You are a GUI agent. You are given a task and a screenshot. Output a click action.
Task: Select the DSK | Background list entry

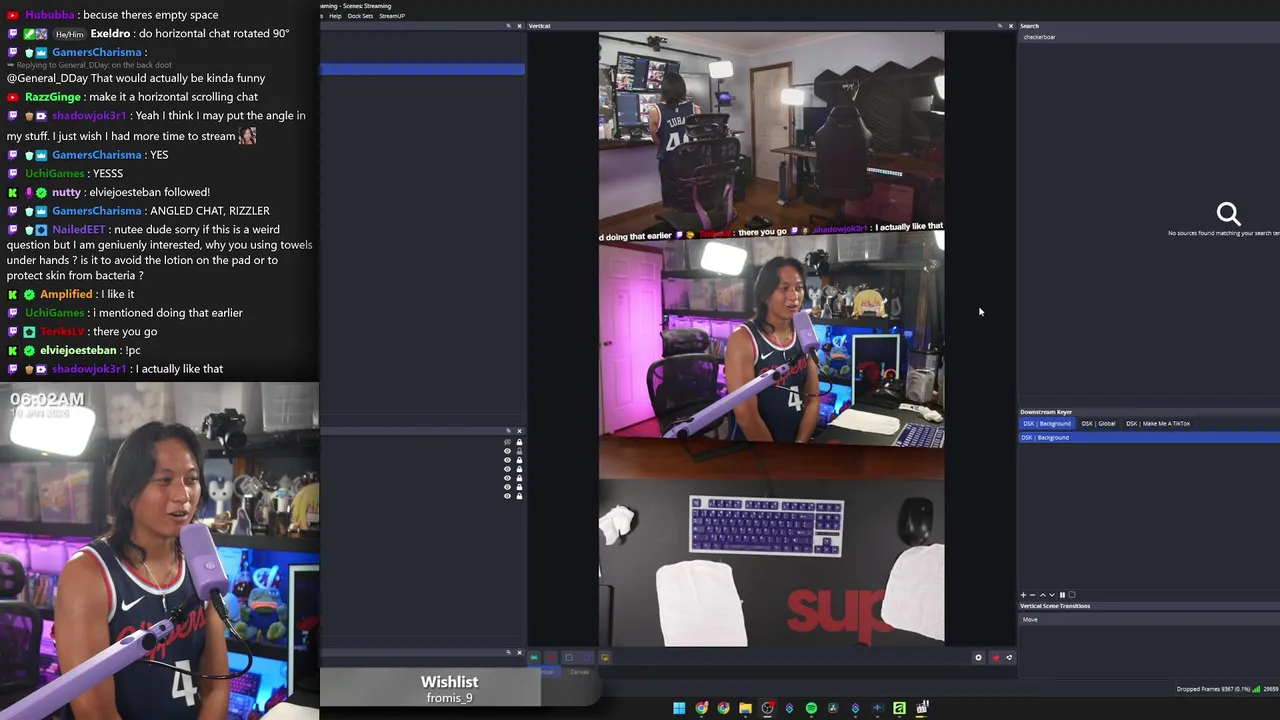[x=1149, y=437]
